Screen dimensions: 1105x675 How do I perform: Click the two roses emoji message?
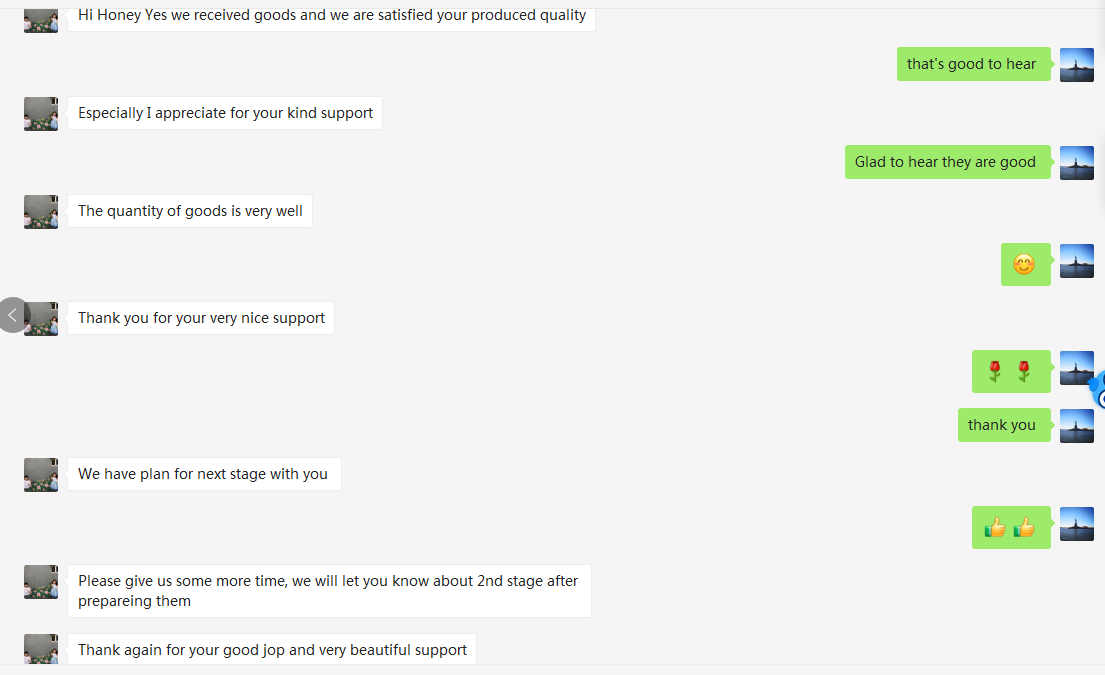(1011, 372)
